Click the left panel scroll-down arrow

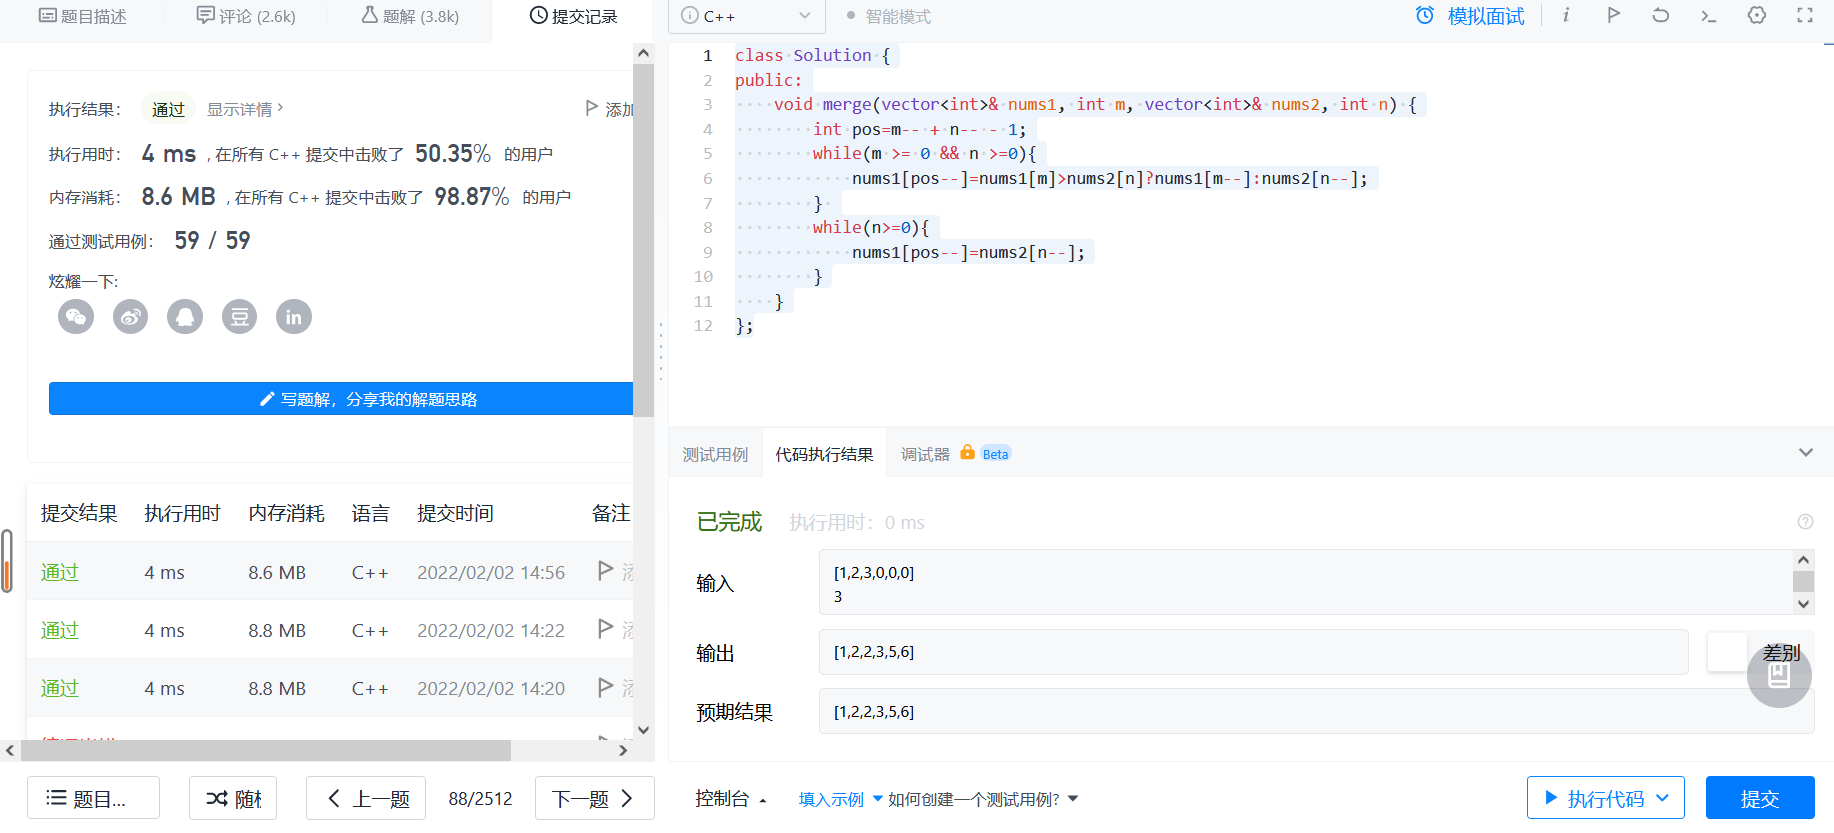pyautogui.click(x=643, y=730)
